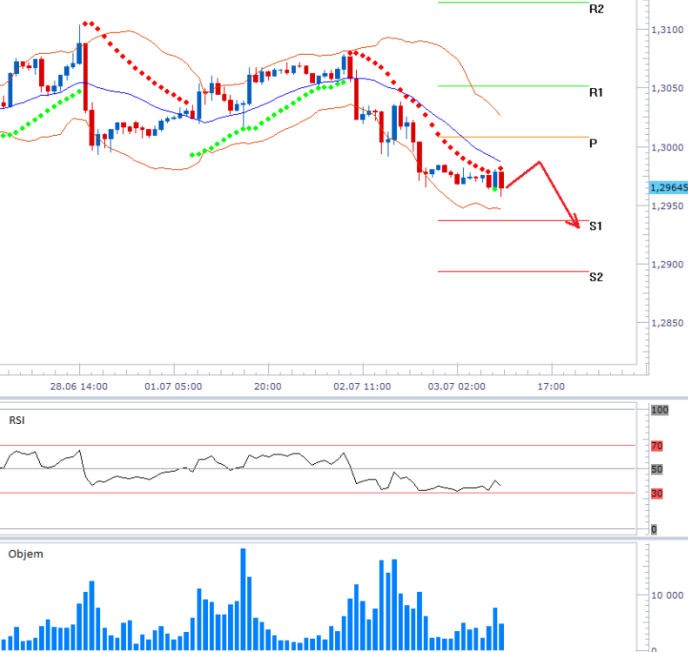Viewport: 688px width, 652px height.
Task: Click the 1,3100 price axis label
Action: [667, 30]
